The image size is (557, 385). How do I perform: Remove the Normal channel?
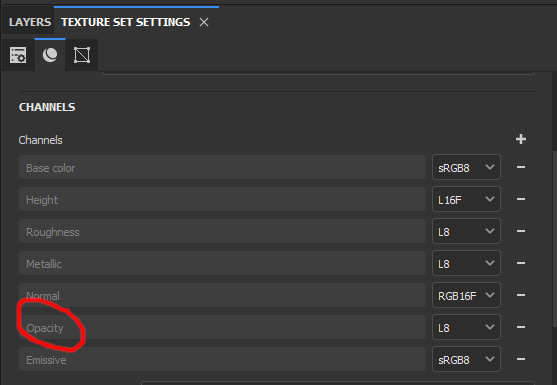pyautogui.click(x=521, y=295)
